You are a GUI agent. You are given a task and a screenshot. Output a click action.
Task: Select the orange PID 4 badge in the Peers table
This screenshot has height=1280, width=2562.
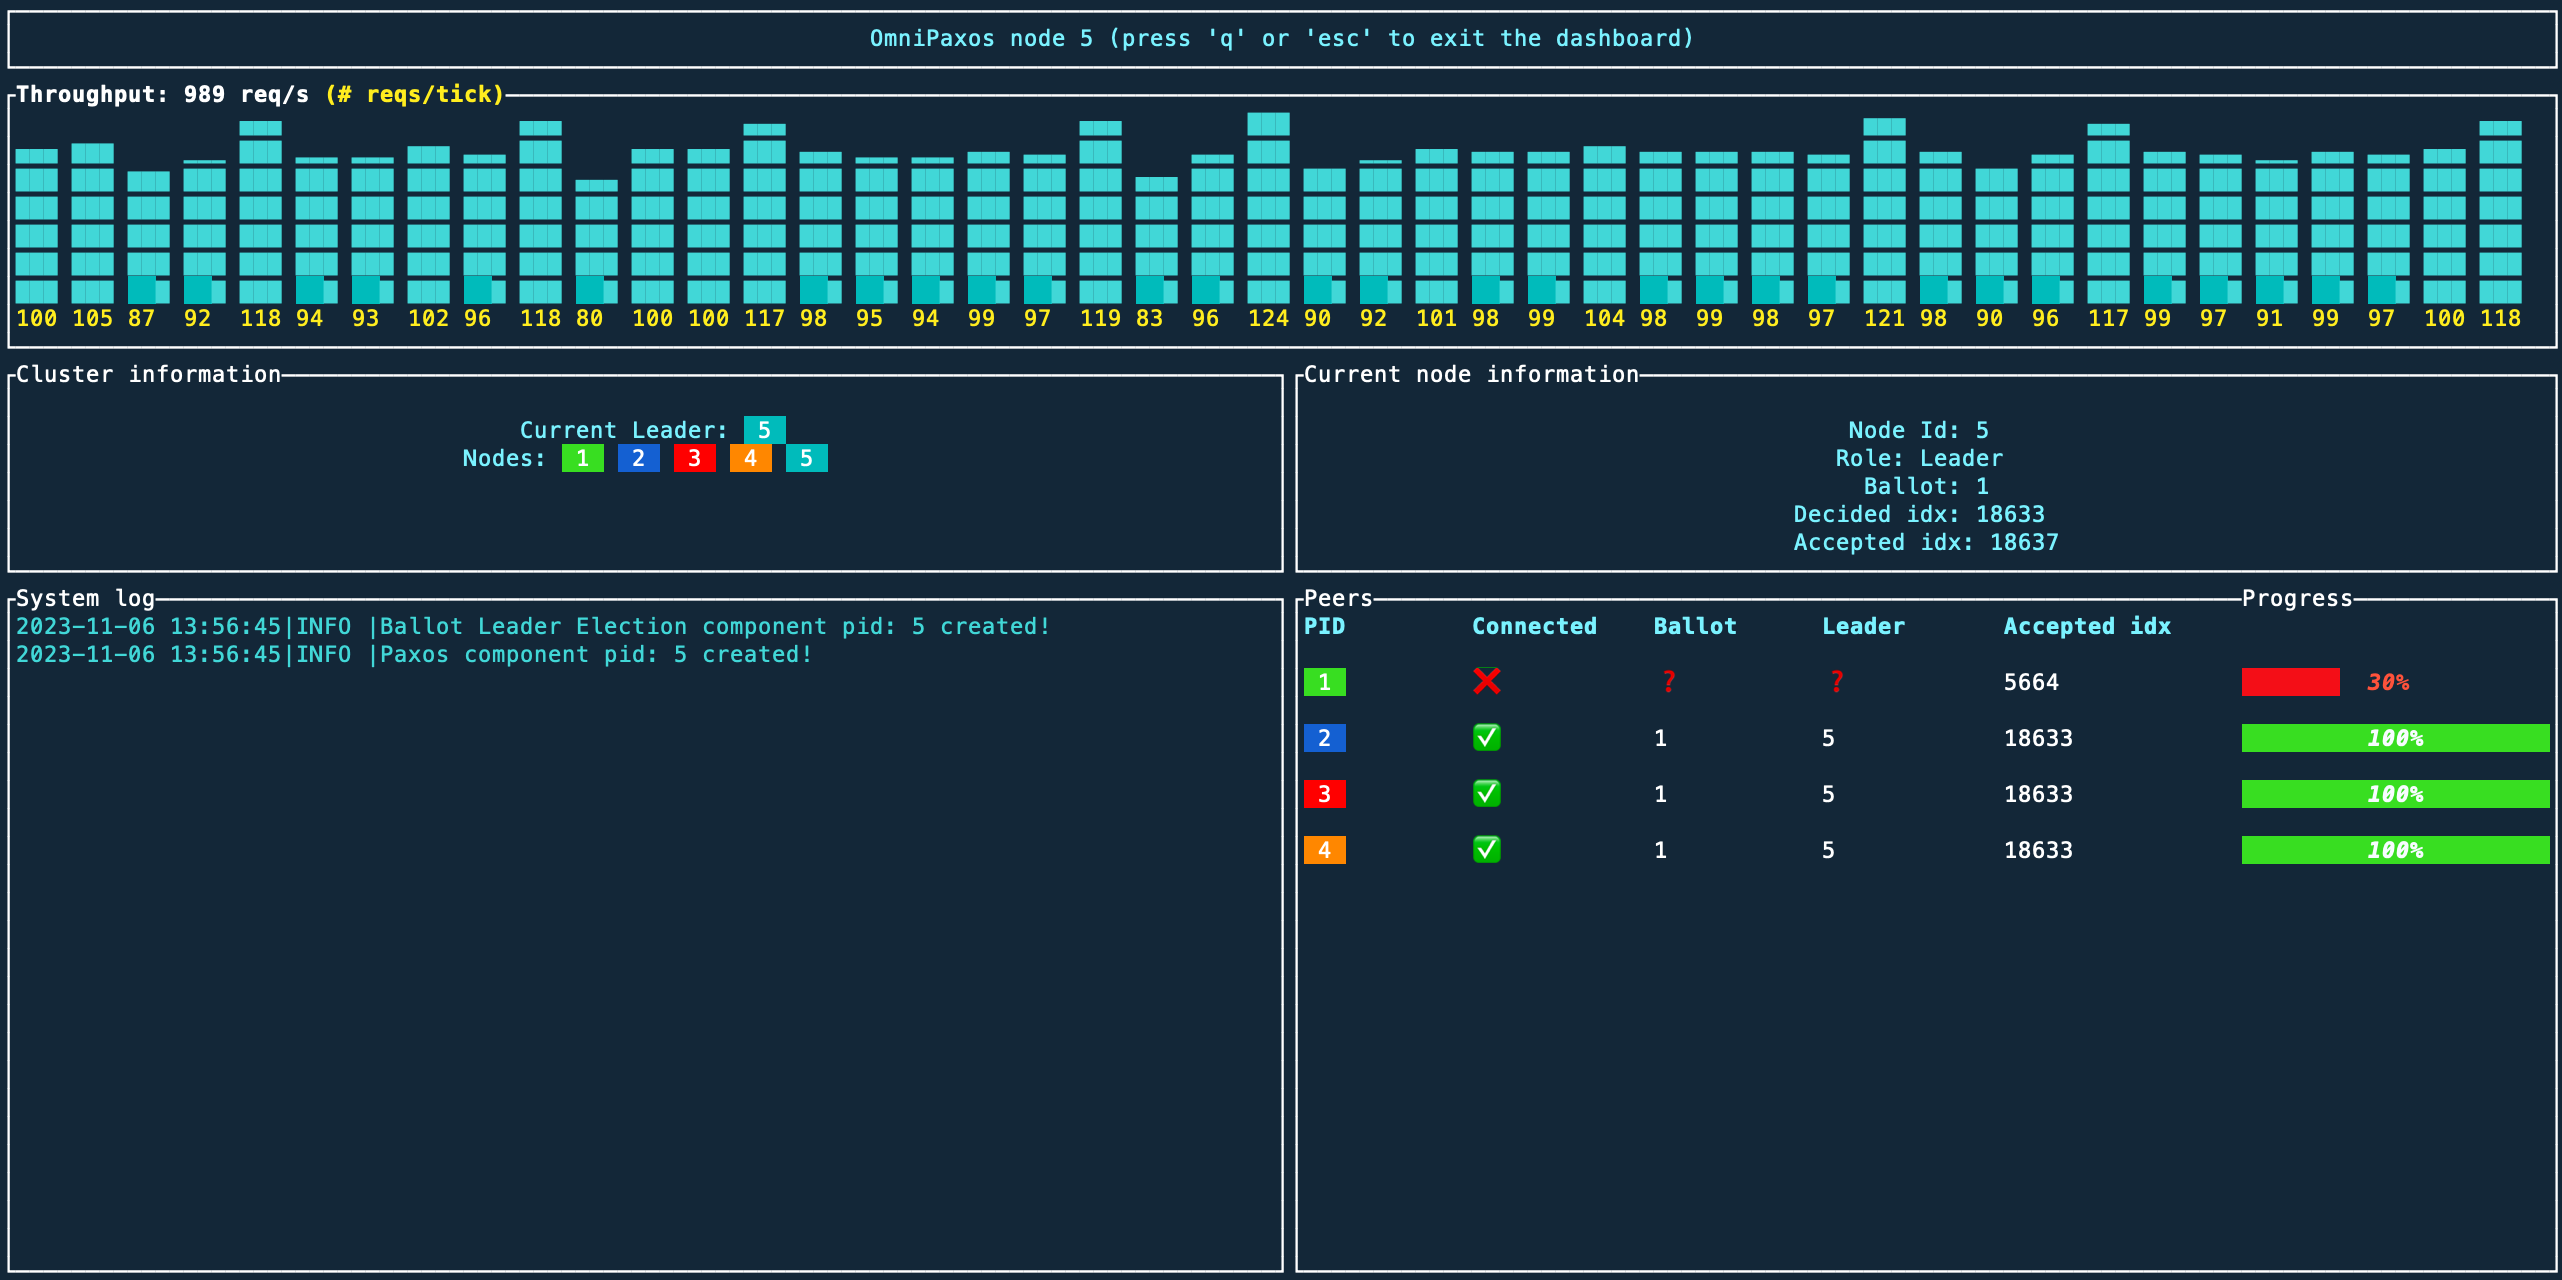pyautogui.click(x=1325, y=850)
